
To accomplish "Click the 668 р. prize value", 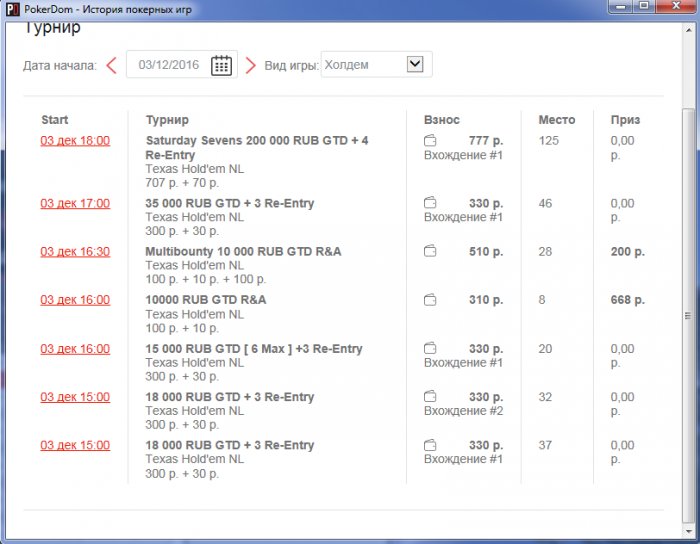I will (628, 299).
